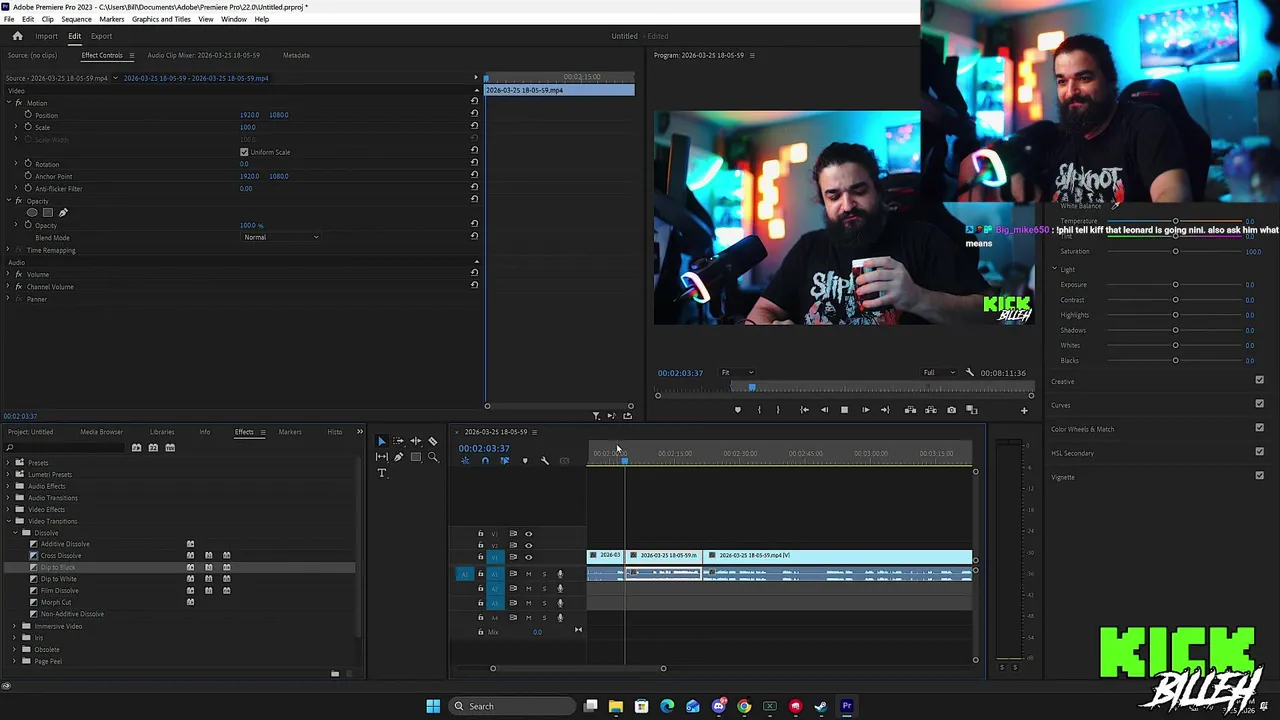Open the Fit zoom level dropdown
The image size is (1280, 720).
[x=738, y=373]
